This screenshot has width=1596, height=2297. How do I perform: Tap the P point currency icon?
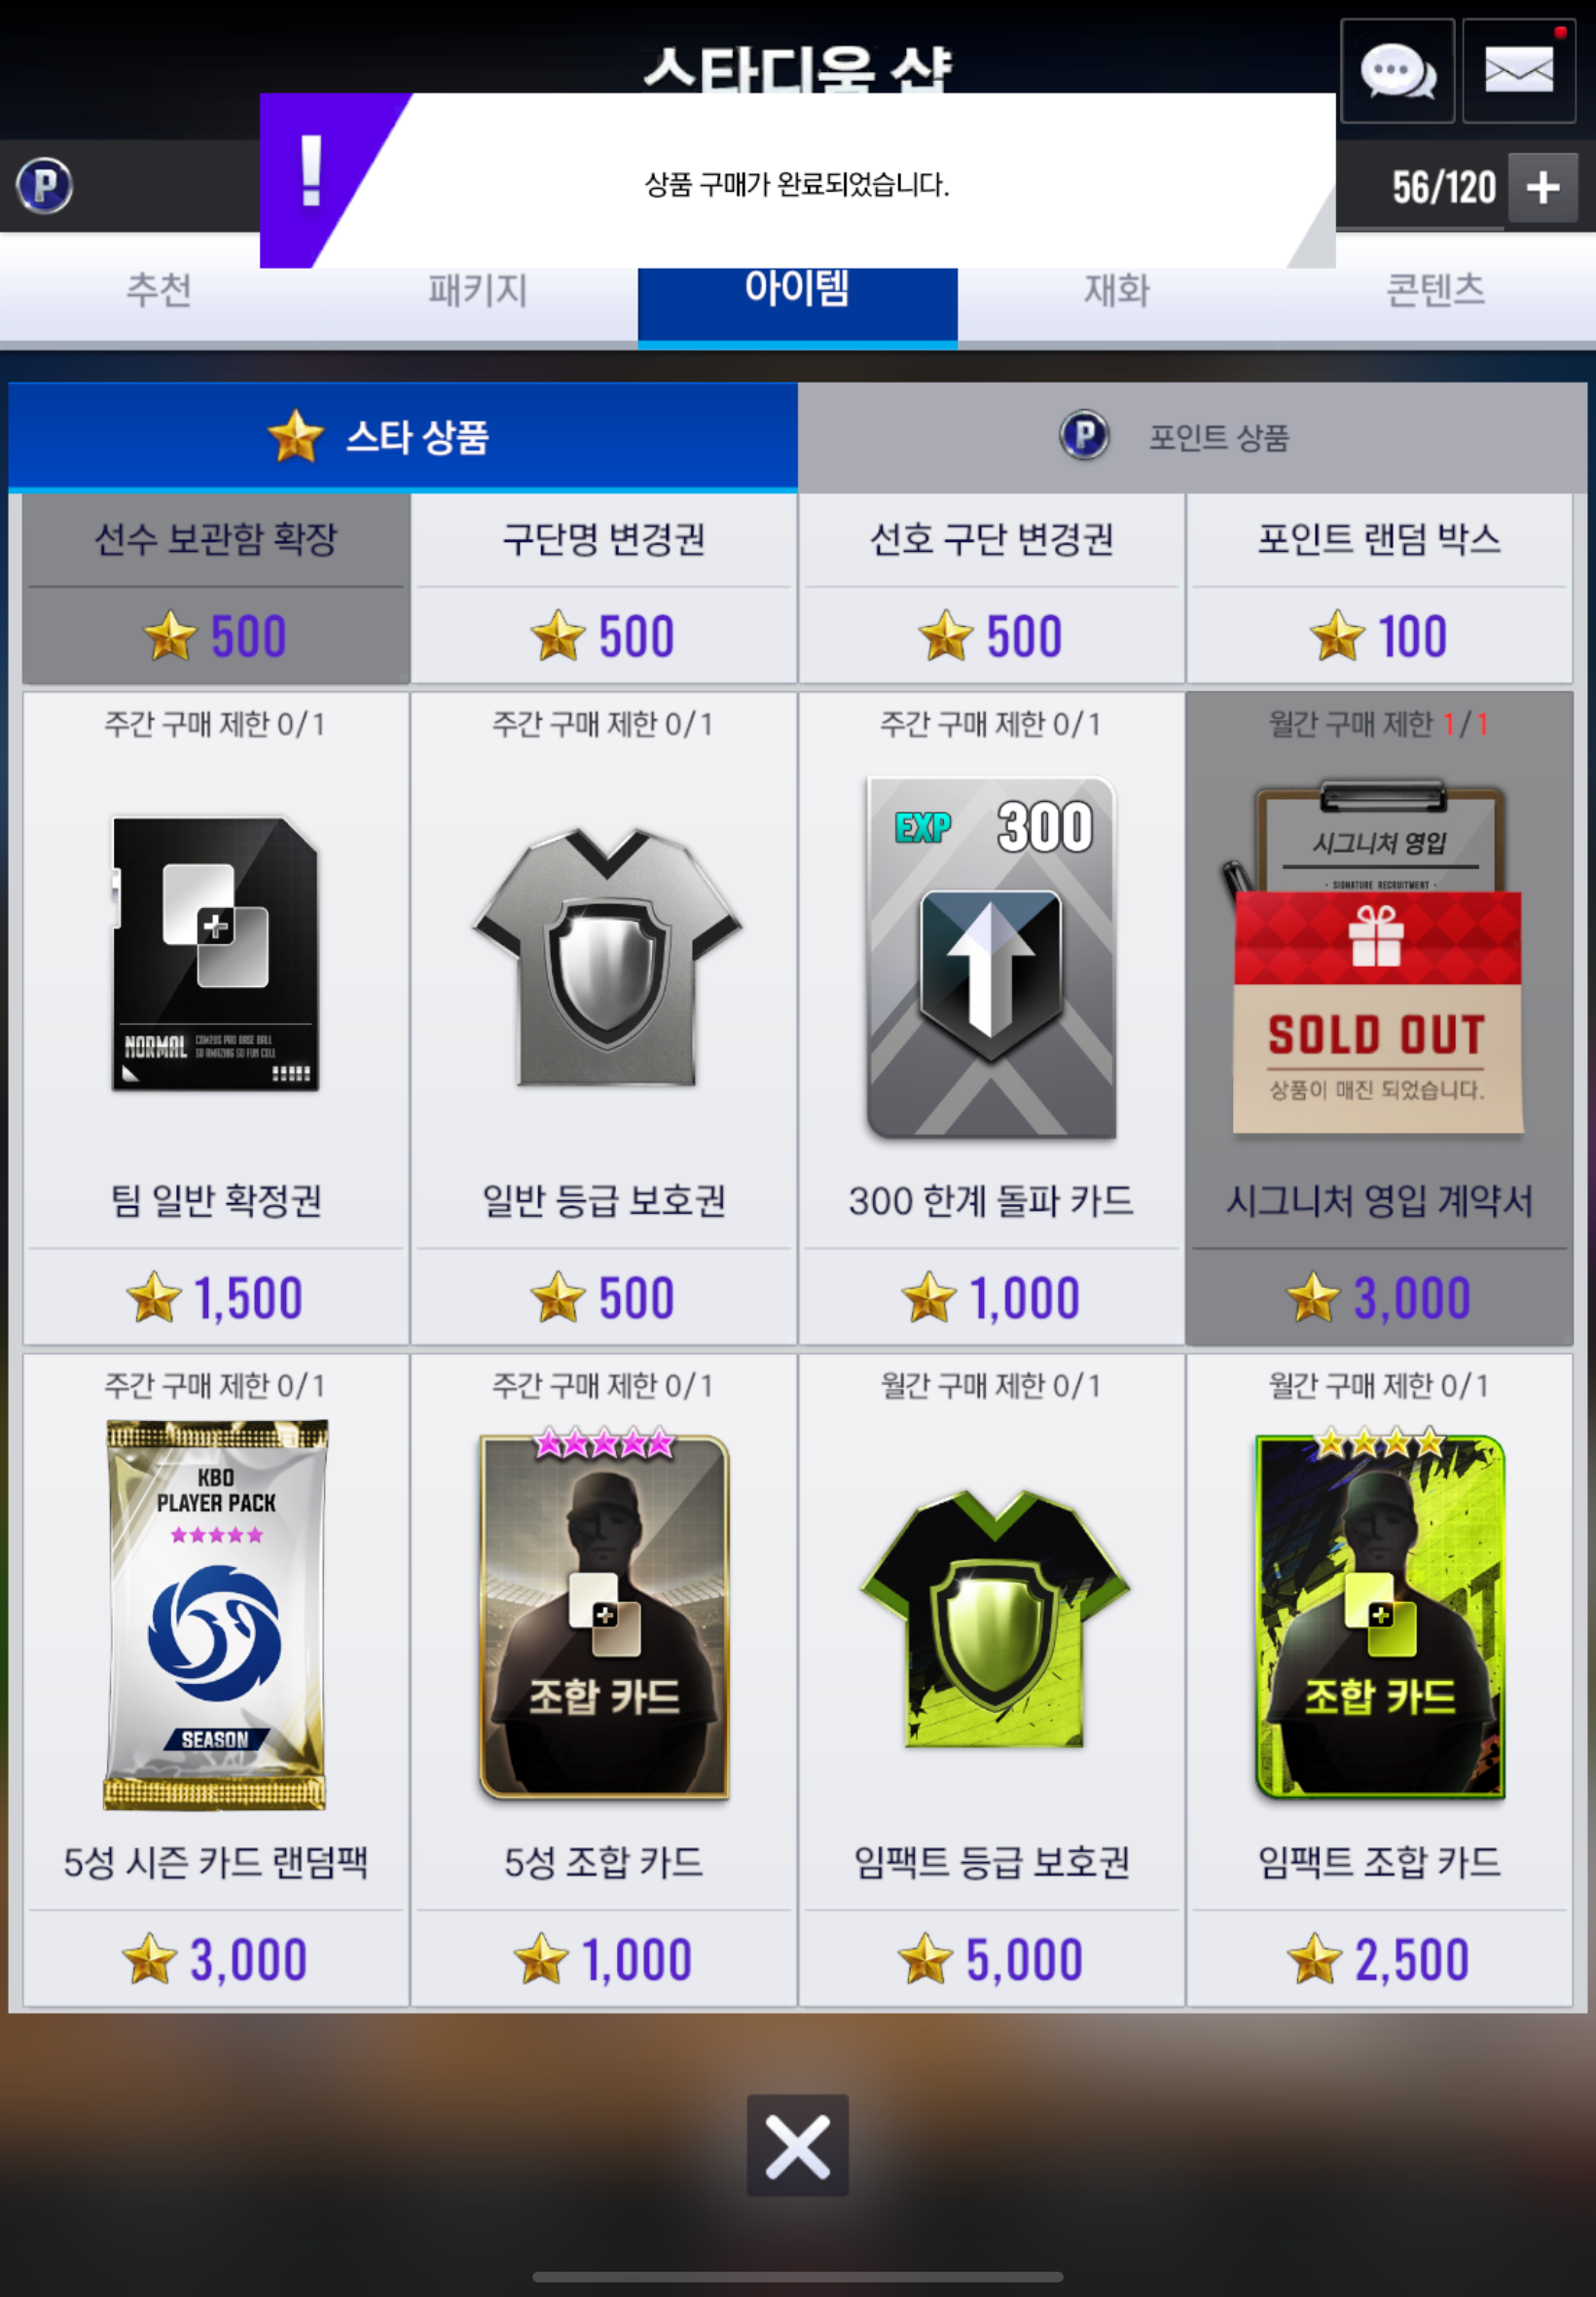click(44, 186)
